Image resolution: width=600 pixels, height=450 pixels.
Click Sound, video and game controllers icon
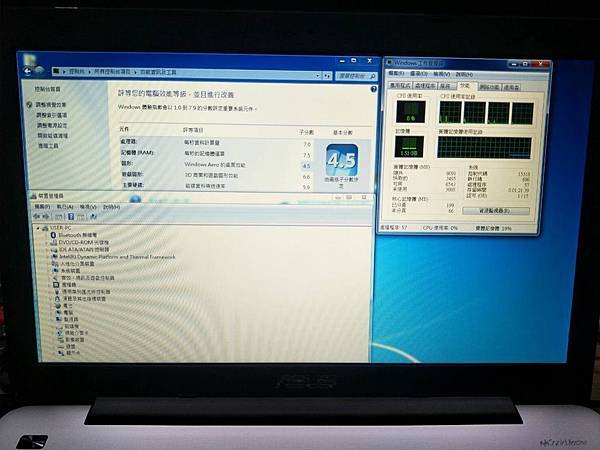(56, 278)
